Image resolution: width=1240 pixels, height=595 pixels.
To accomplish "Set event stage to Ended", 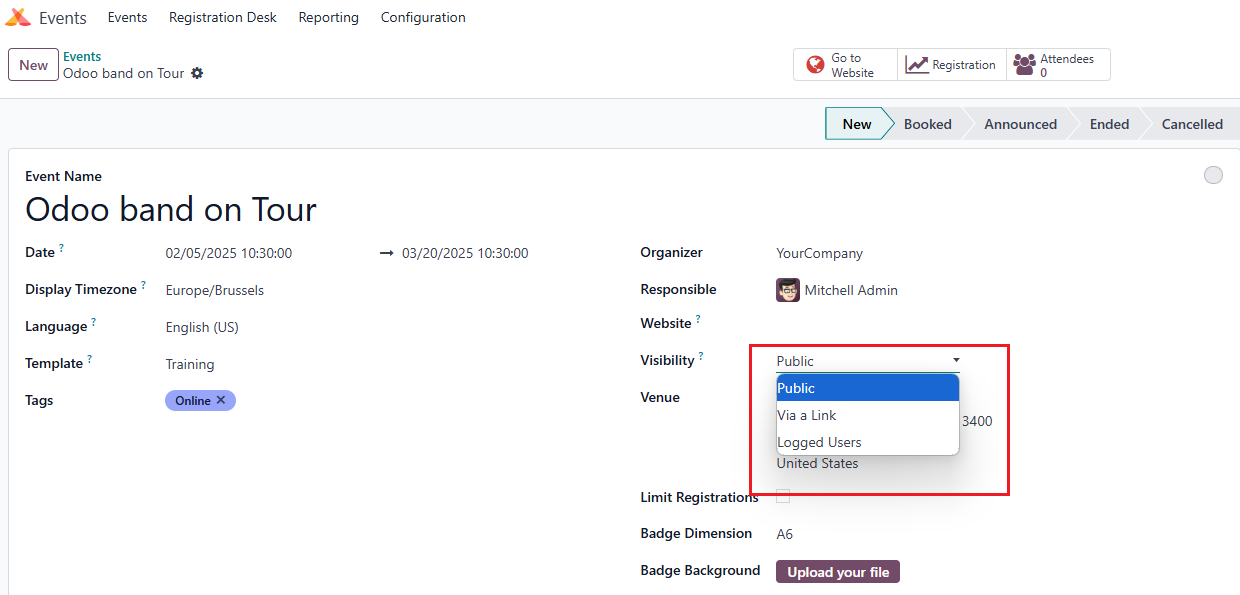I will click(x=1109, y=124).
